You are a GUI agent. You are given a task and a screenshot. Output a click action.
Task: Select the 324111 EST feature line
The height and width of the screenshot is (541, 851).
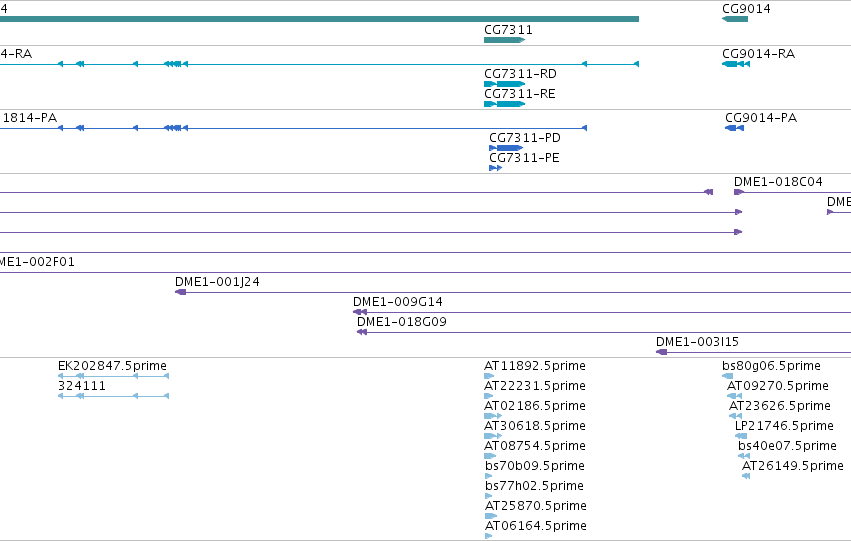[113, 396]
